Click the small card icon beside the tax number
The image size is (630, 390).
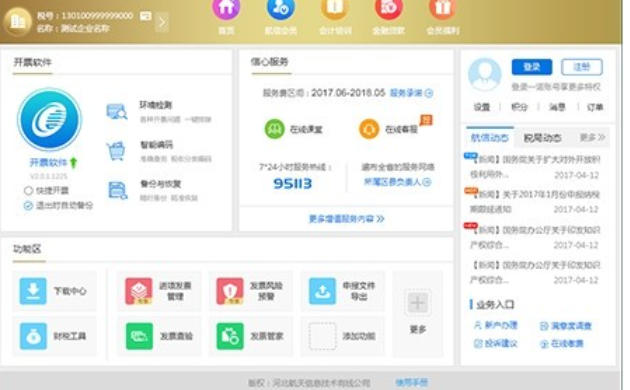click(145, 16)
